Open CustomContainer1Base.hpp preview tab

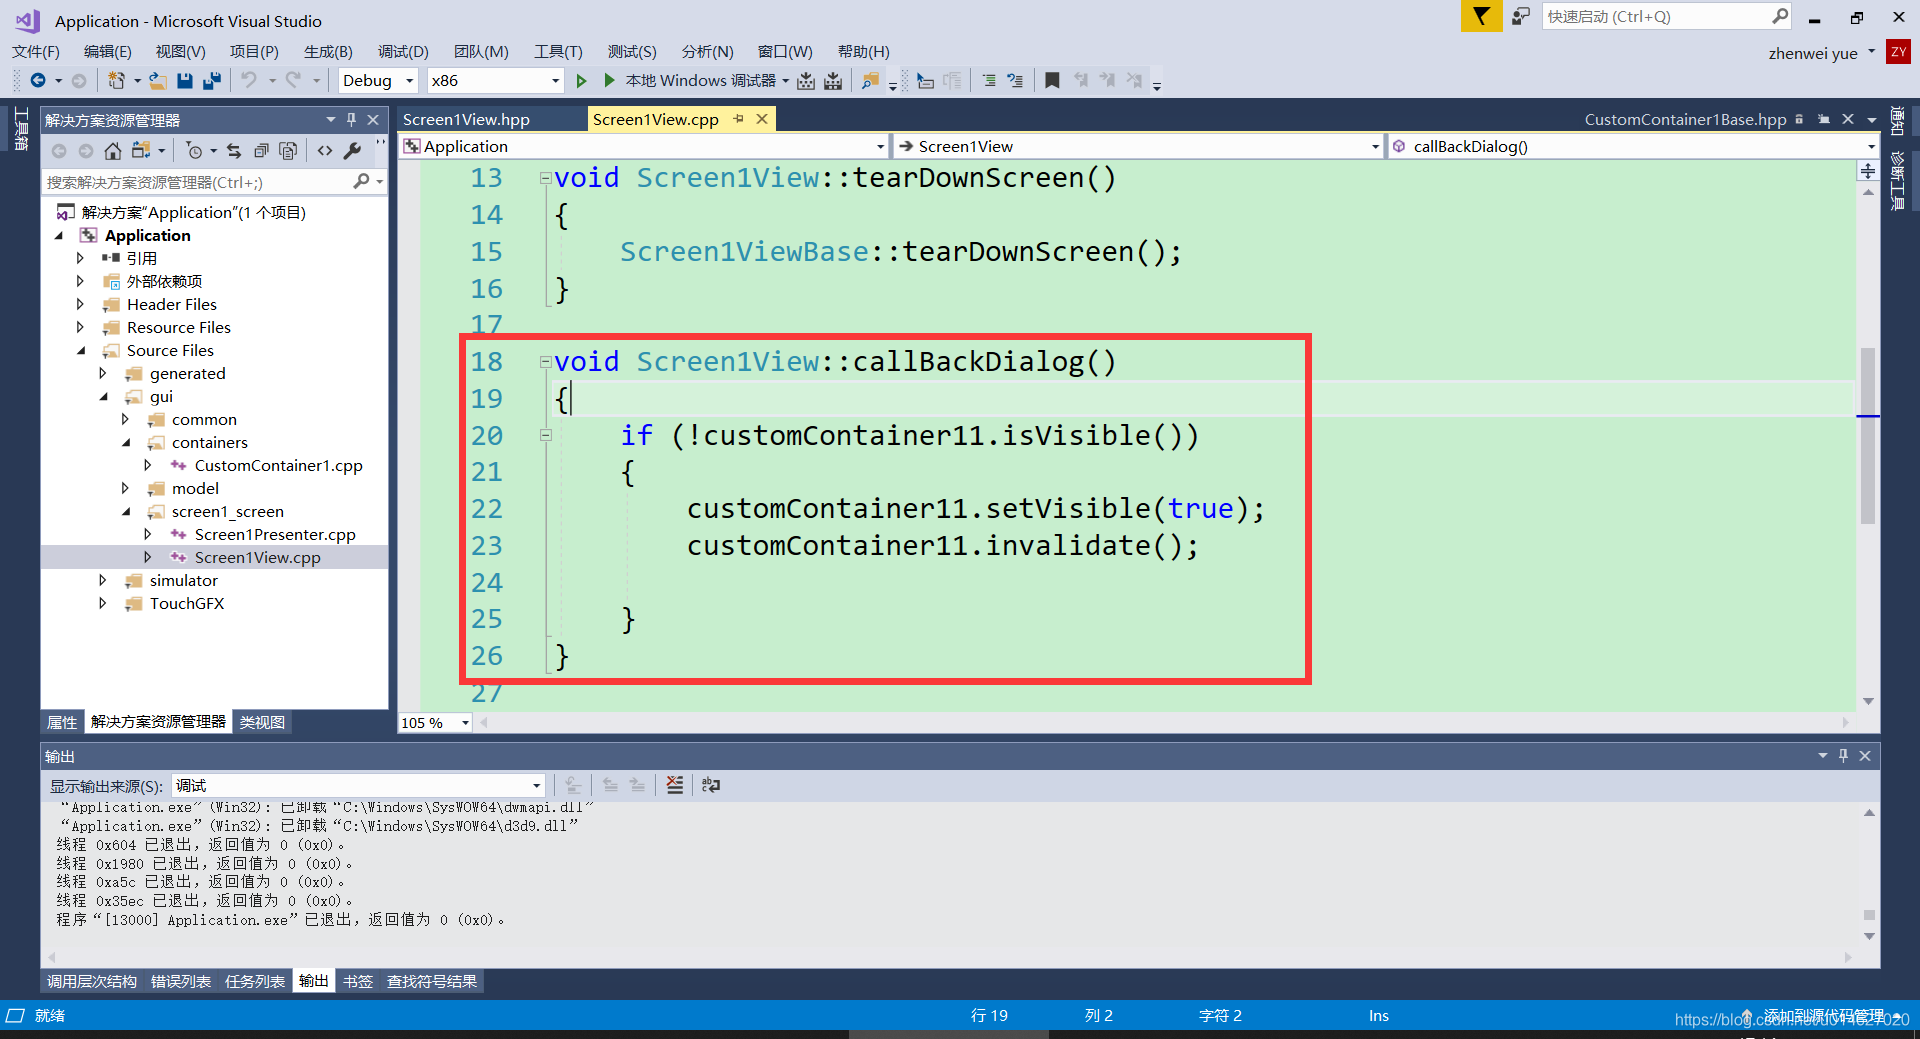tap(1685, 119)
